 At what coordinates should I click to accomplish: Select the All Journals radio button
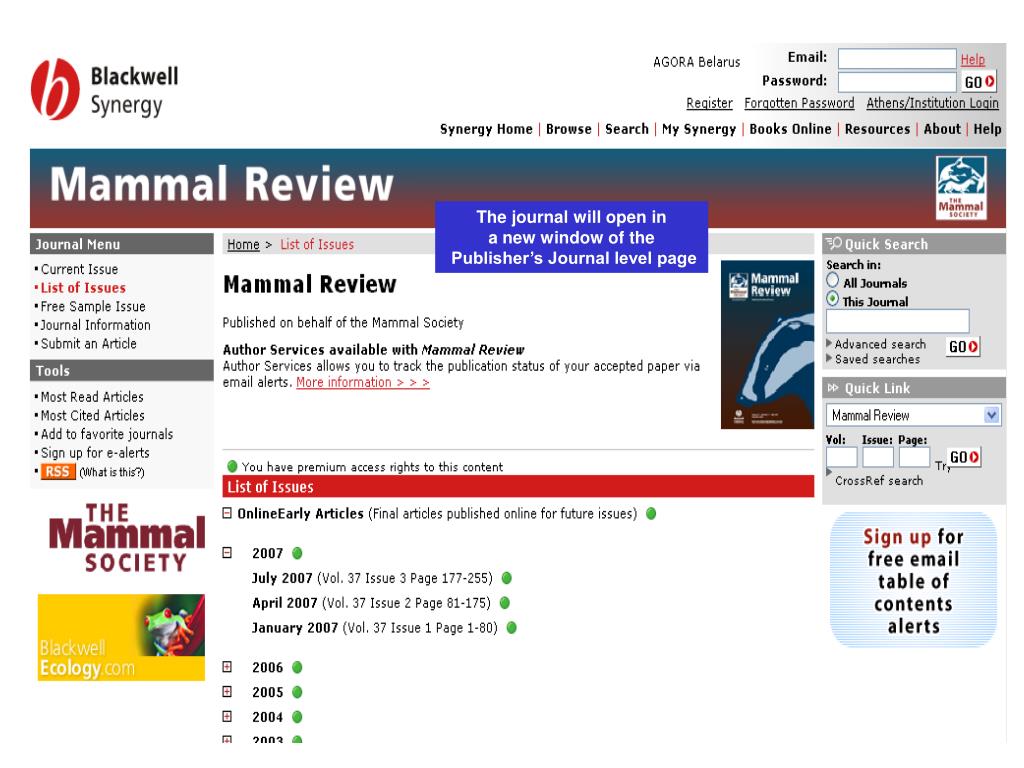(x=833, y=280)
